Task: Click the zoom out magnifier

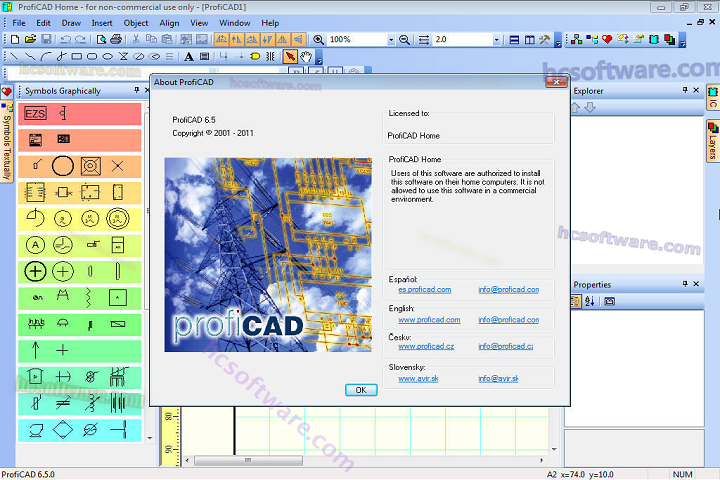Action: [x=404, y=40]
